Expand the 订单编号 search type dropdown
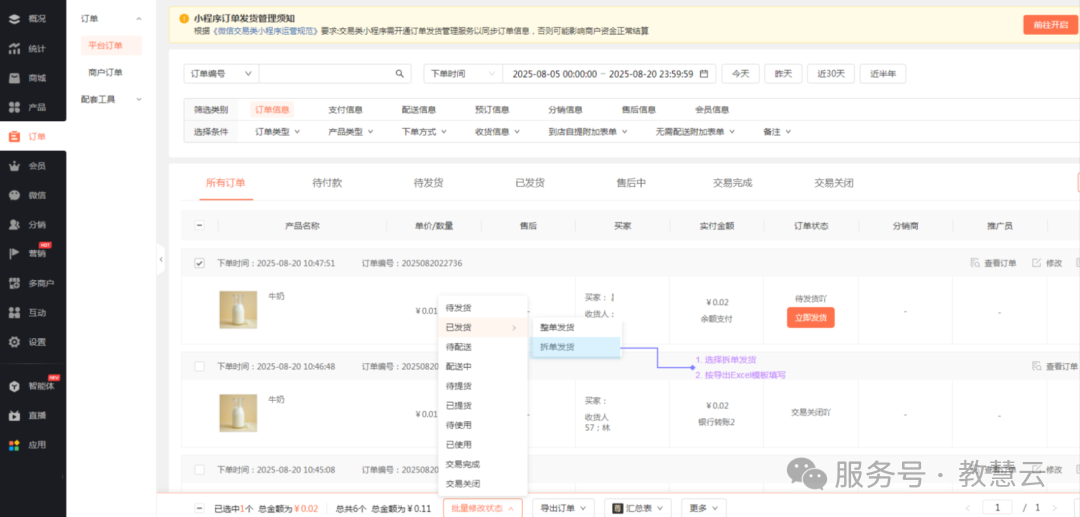 pos(221,74)
